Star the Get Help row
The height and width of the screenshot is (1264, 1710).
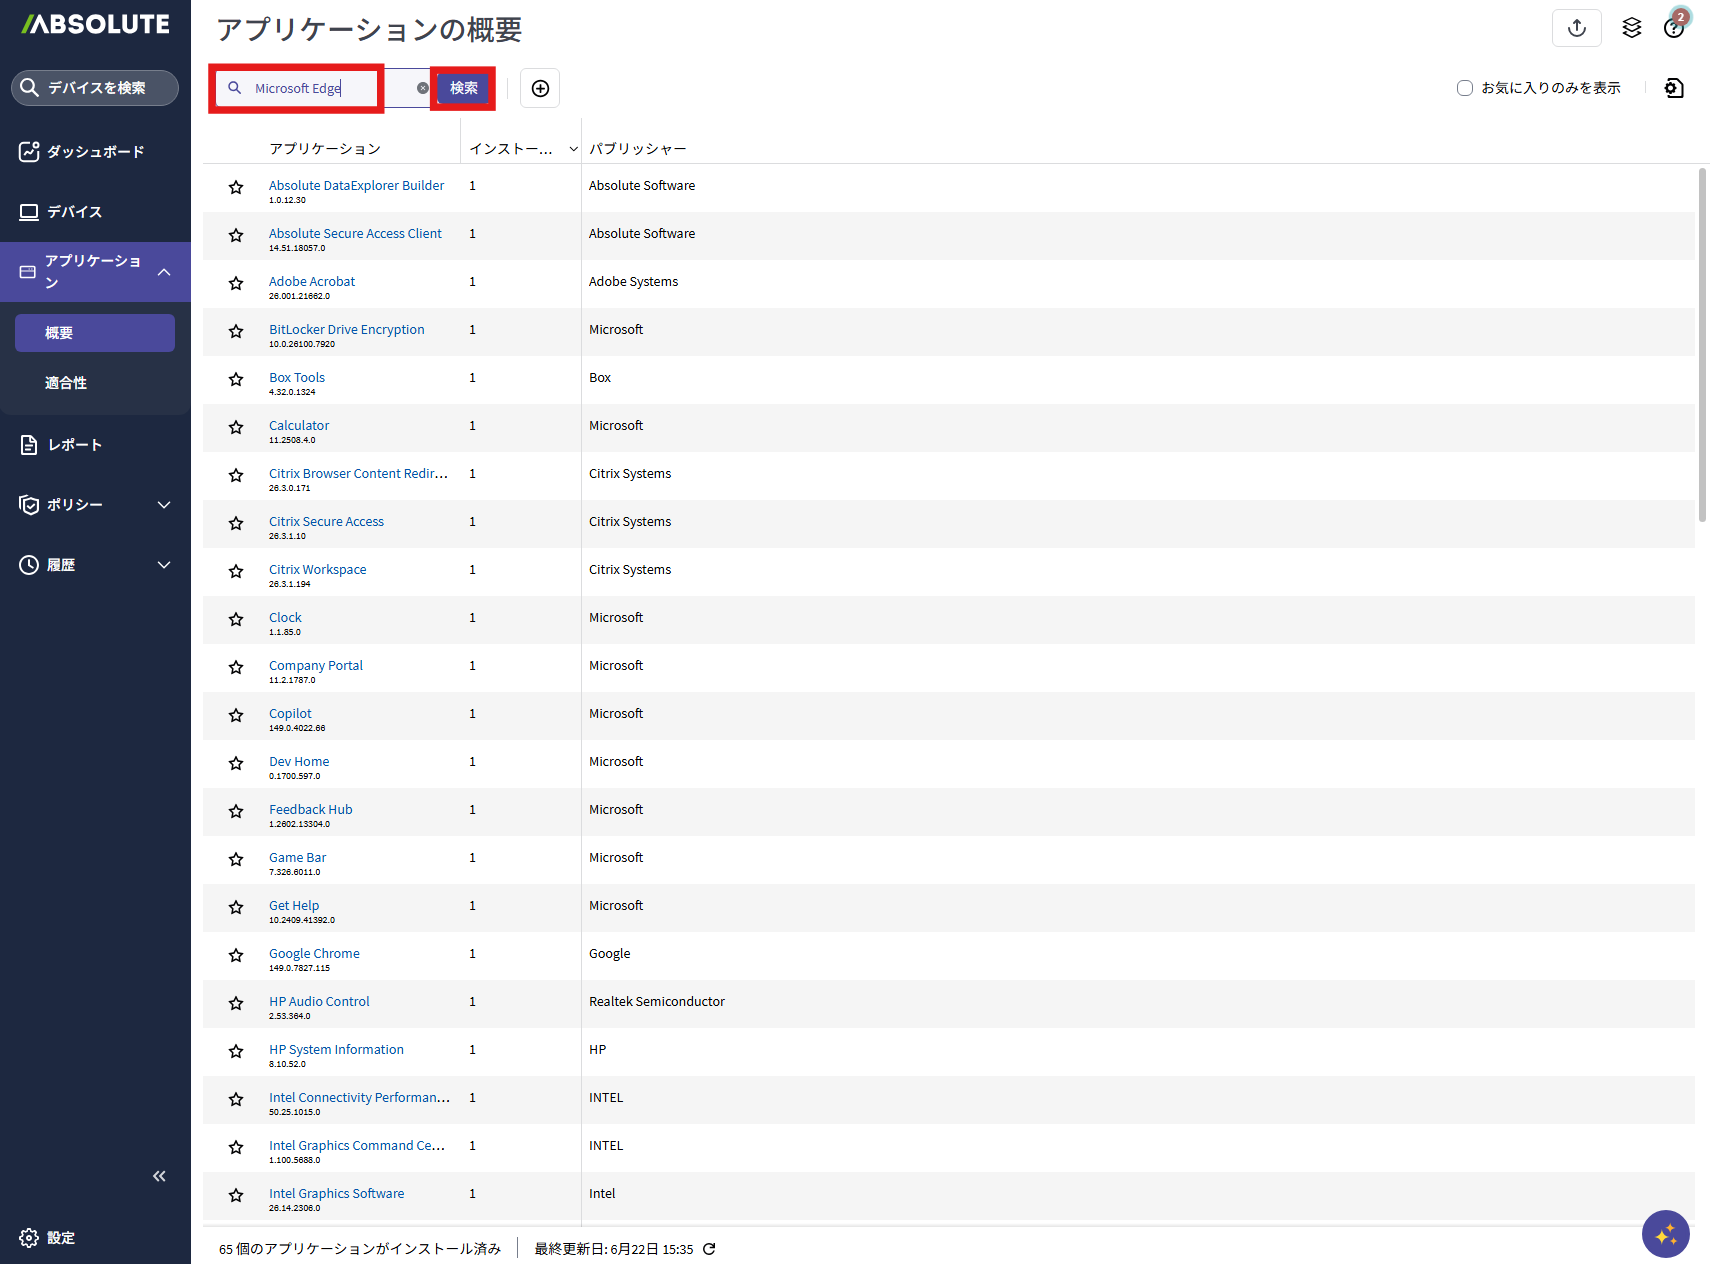click(x=236, y=907)
